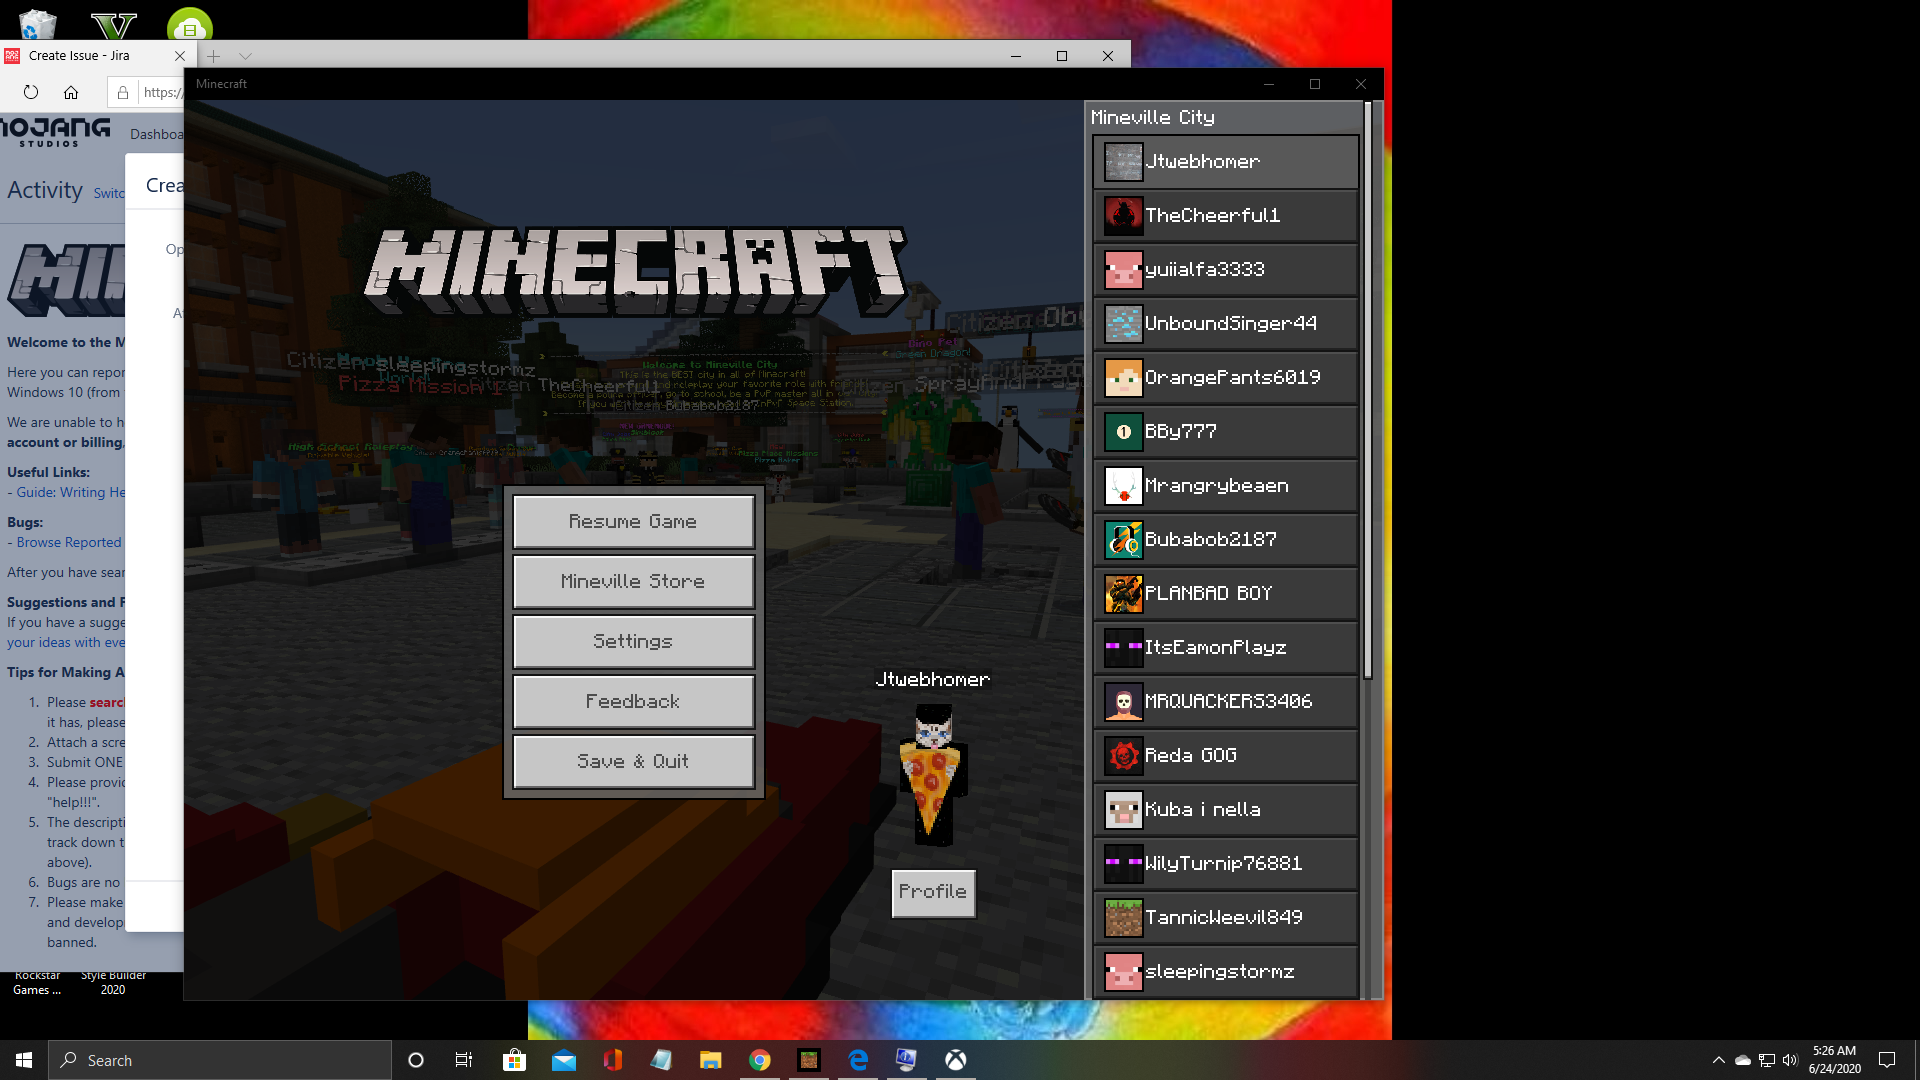1920x1080 pixels.
Task: Open the Mineville Store button
Action: click(633, 581)
